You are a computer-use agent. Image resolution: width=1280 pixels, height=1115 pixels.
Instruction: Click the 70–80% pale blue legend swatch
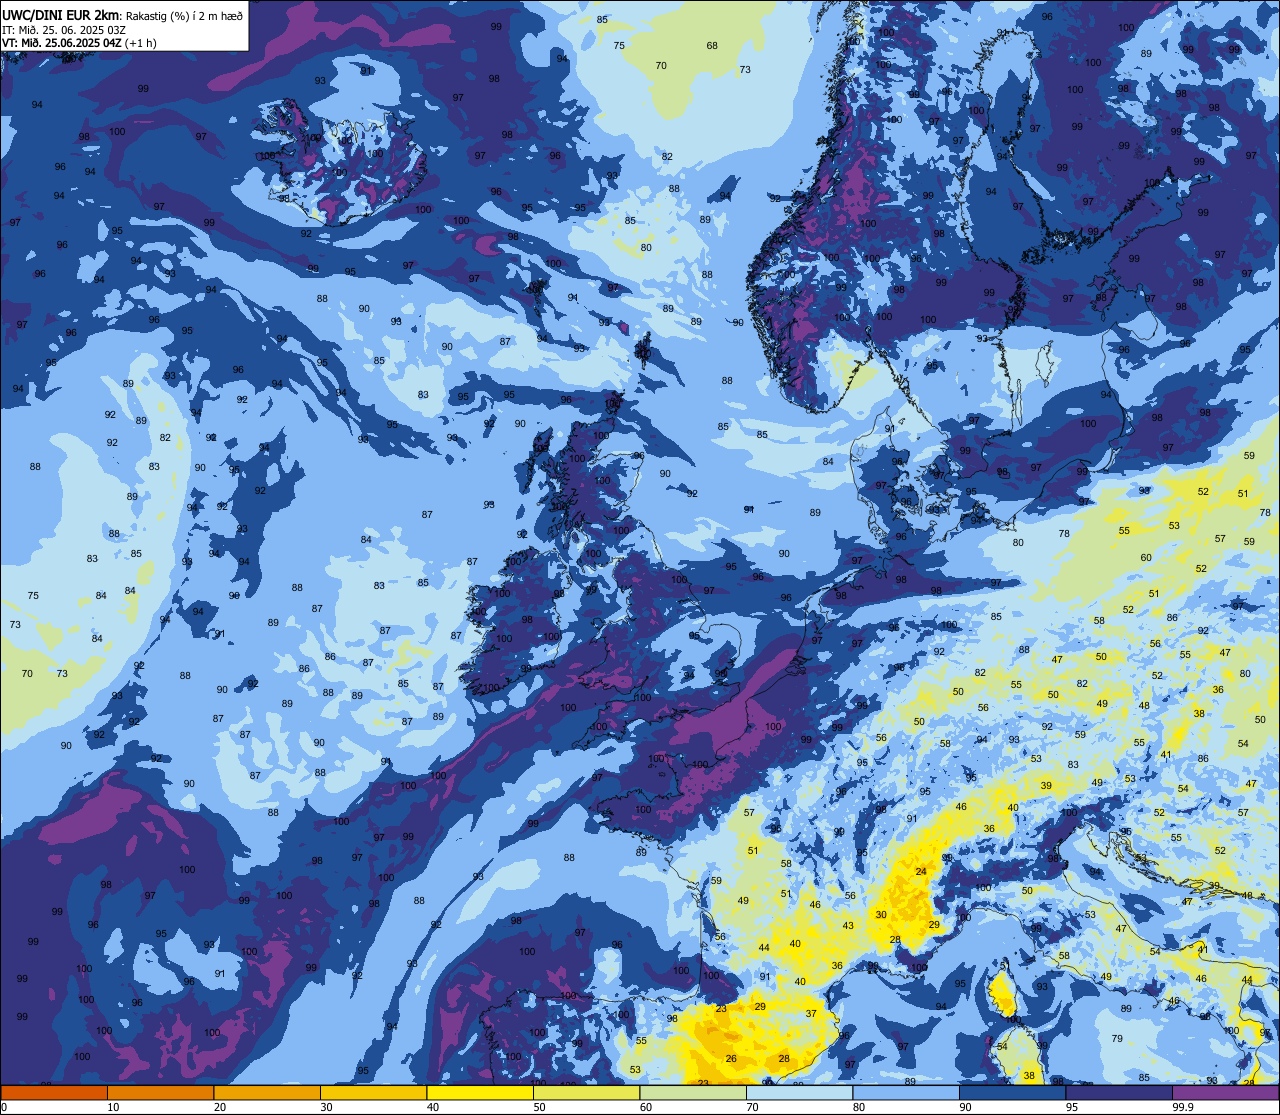coord(799,1092)
